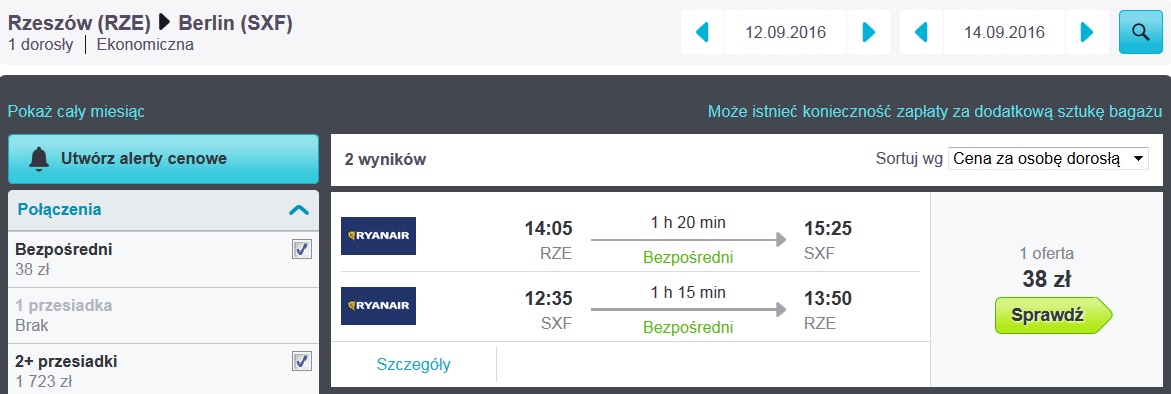
Task: Click the departure date field 12.09.2016
Action: pos(786,32)
